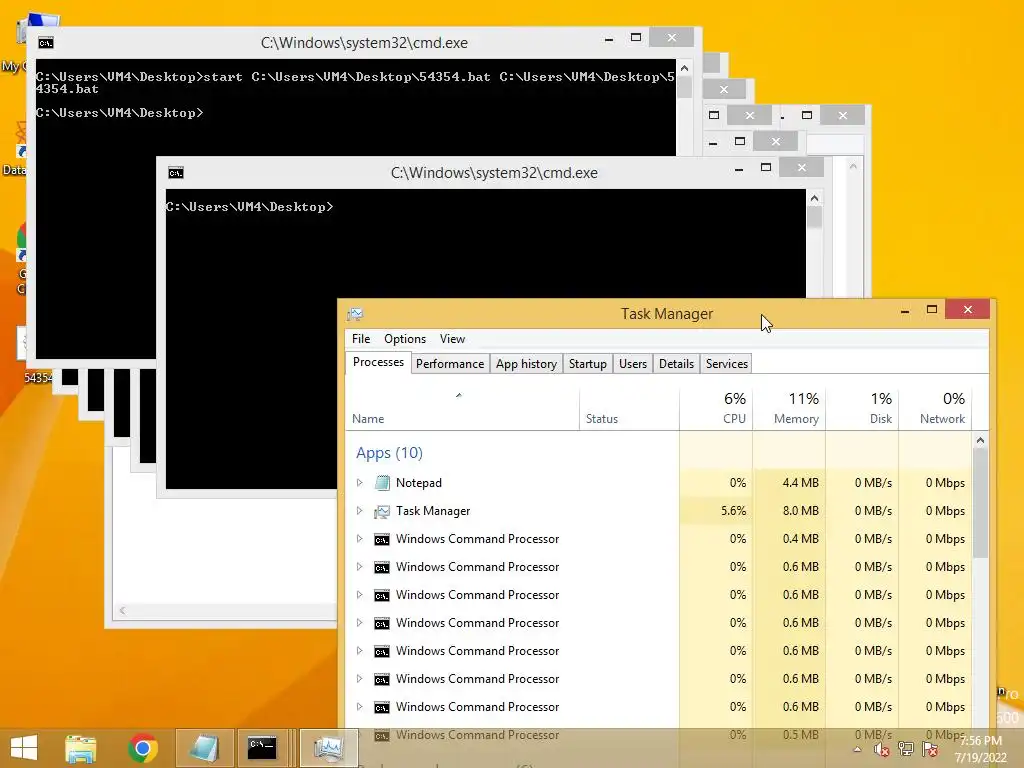1024x768 pixels.
Task: Click the scroll-up arrow in Task Manager list
Action: pyautogui.click(x=980, y=441)
